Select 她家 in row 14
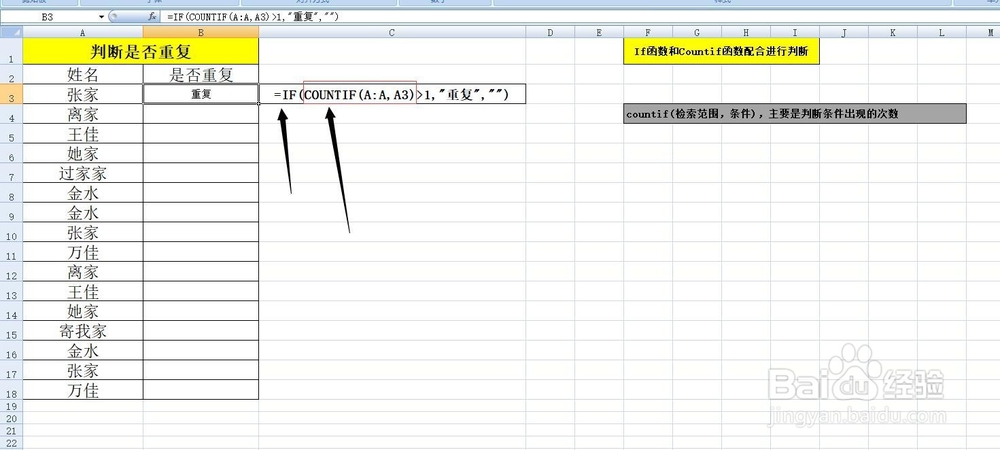This screenshot has width=1000, height=450. (83, 312)
